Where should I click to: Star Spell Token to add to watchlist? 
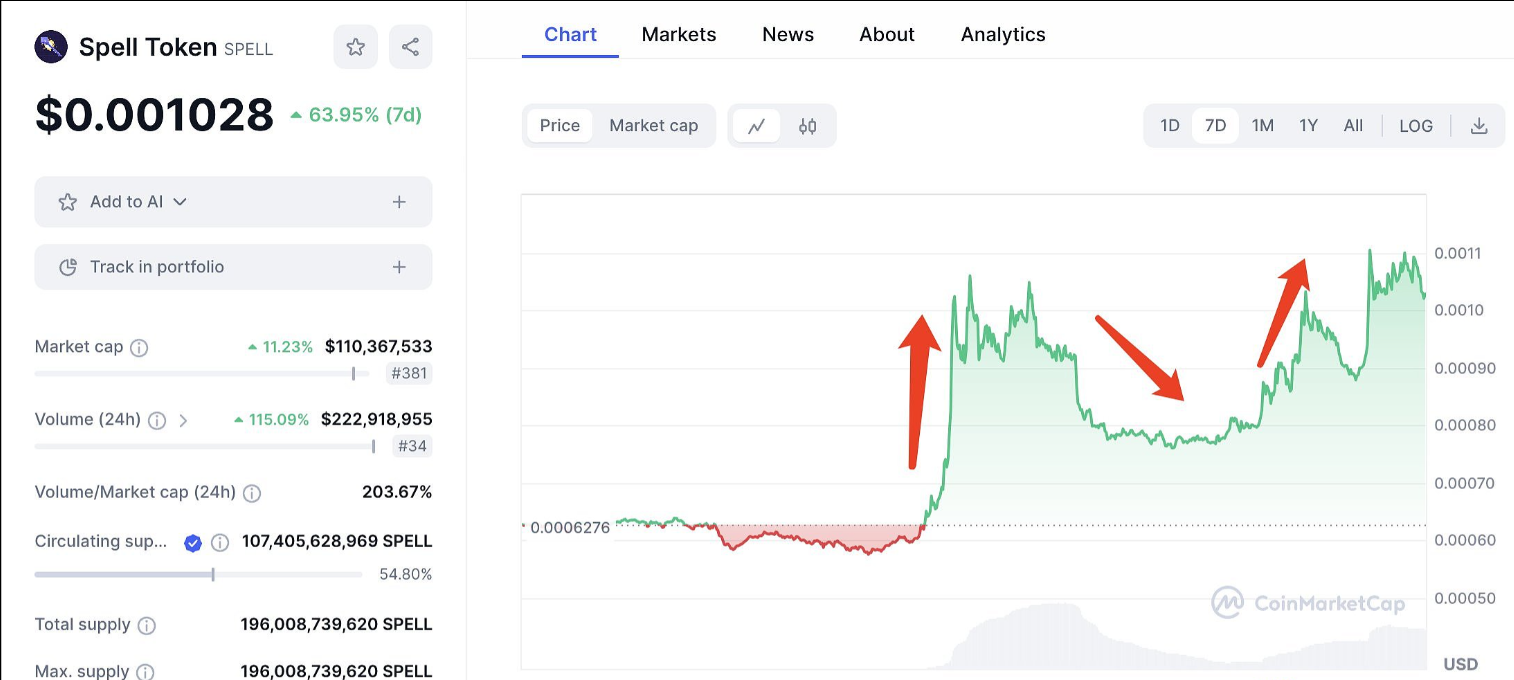[355, 47]
